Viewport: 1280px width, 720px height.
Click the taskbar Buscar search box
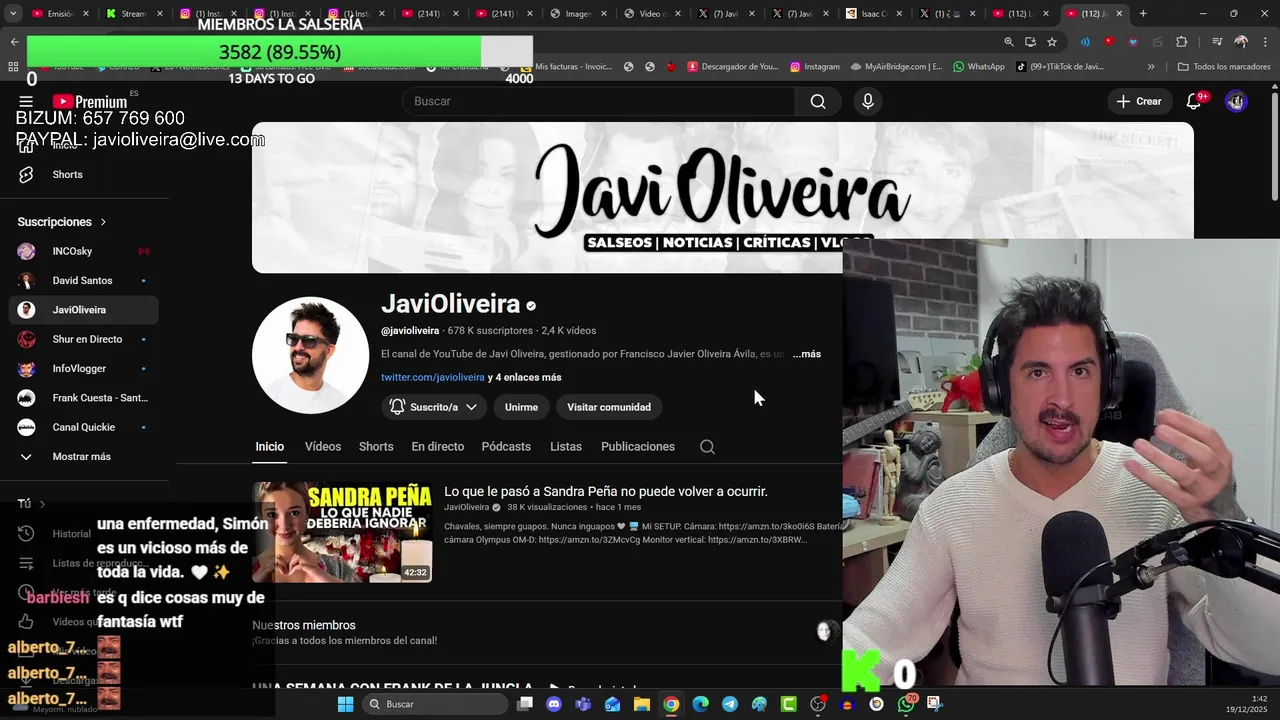[436, 704]
